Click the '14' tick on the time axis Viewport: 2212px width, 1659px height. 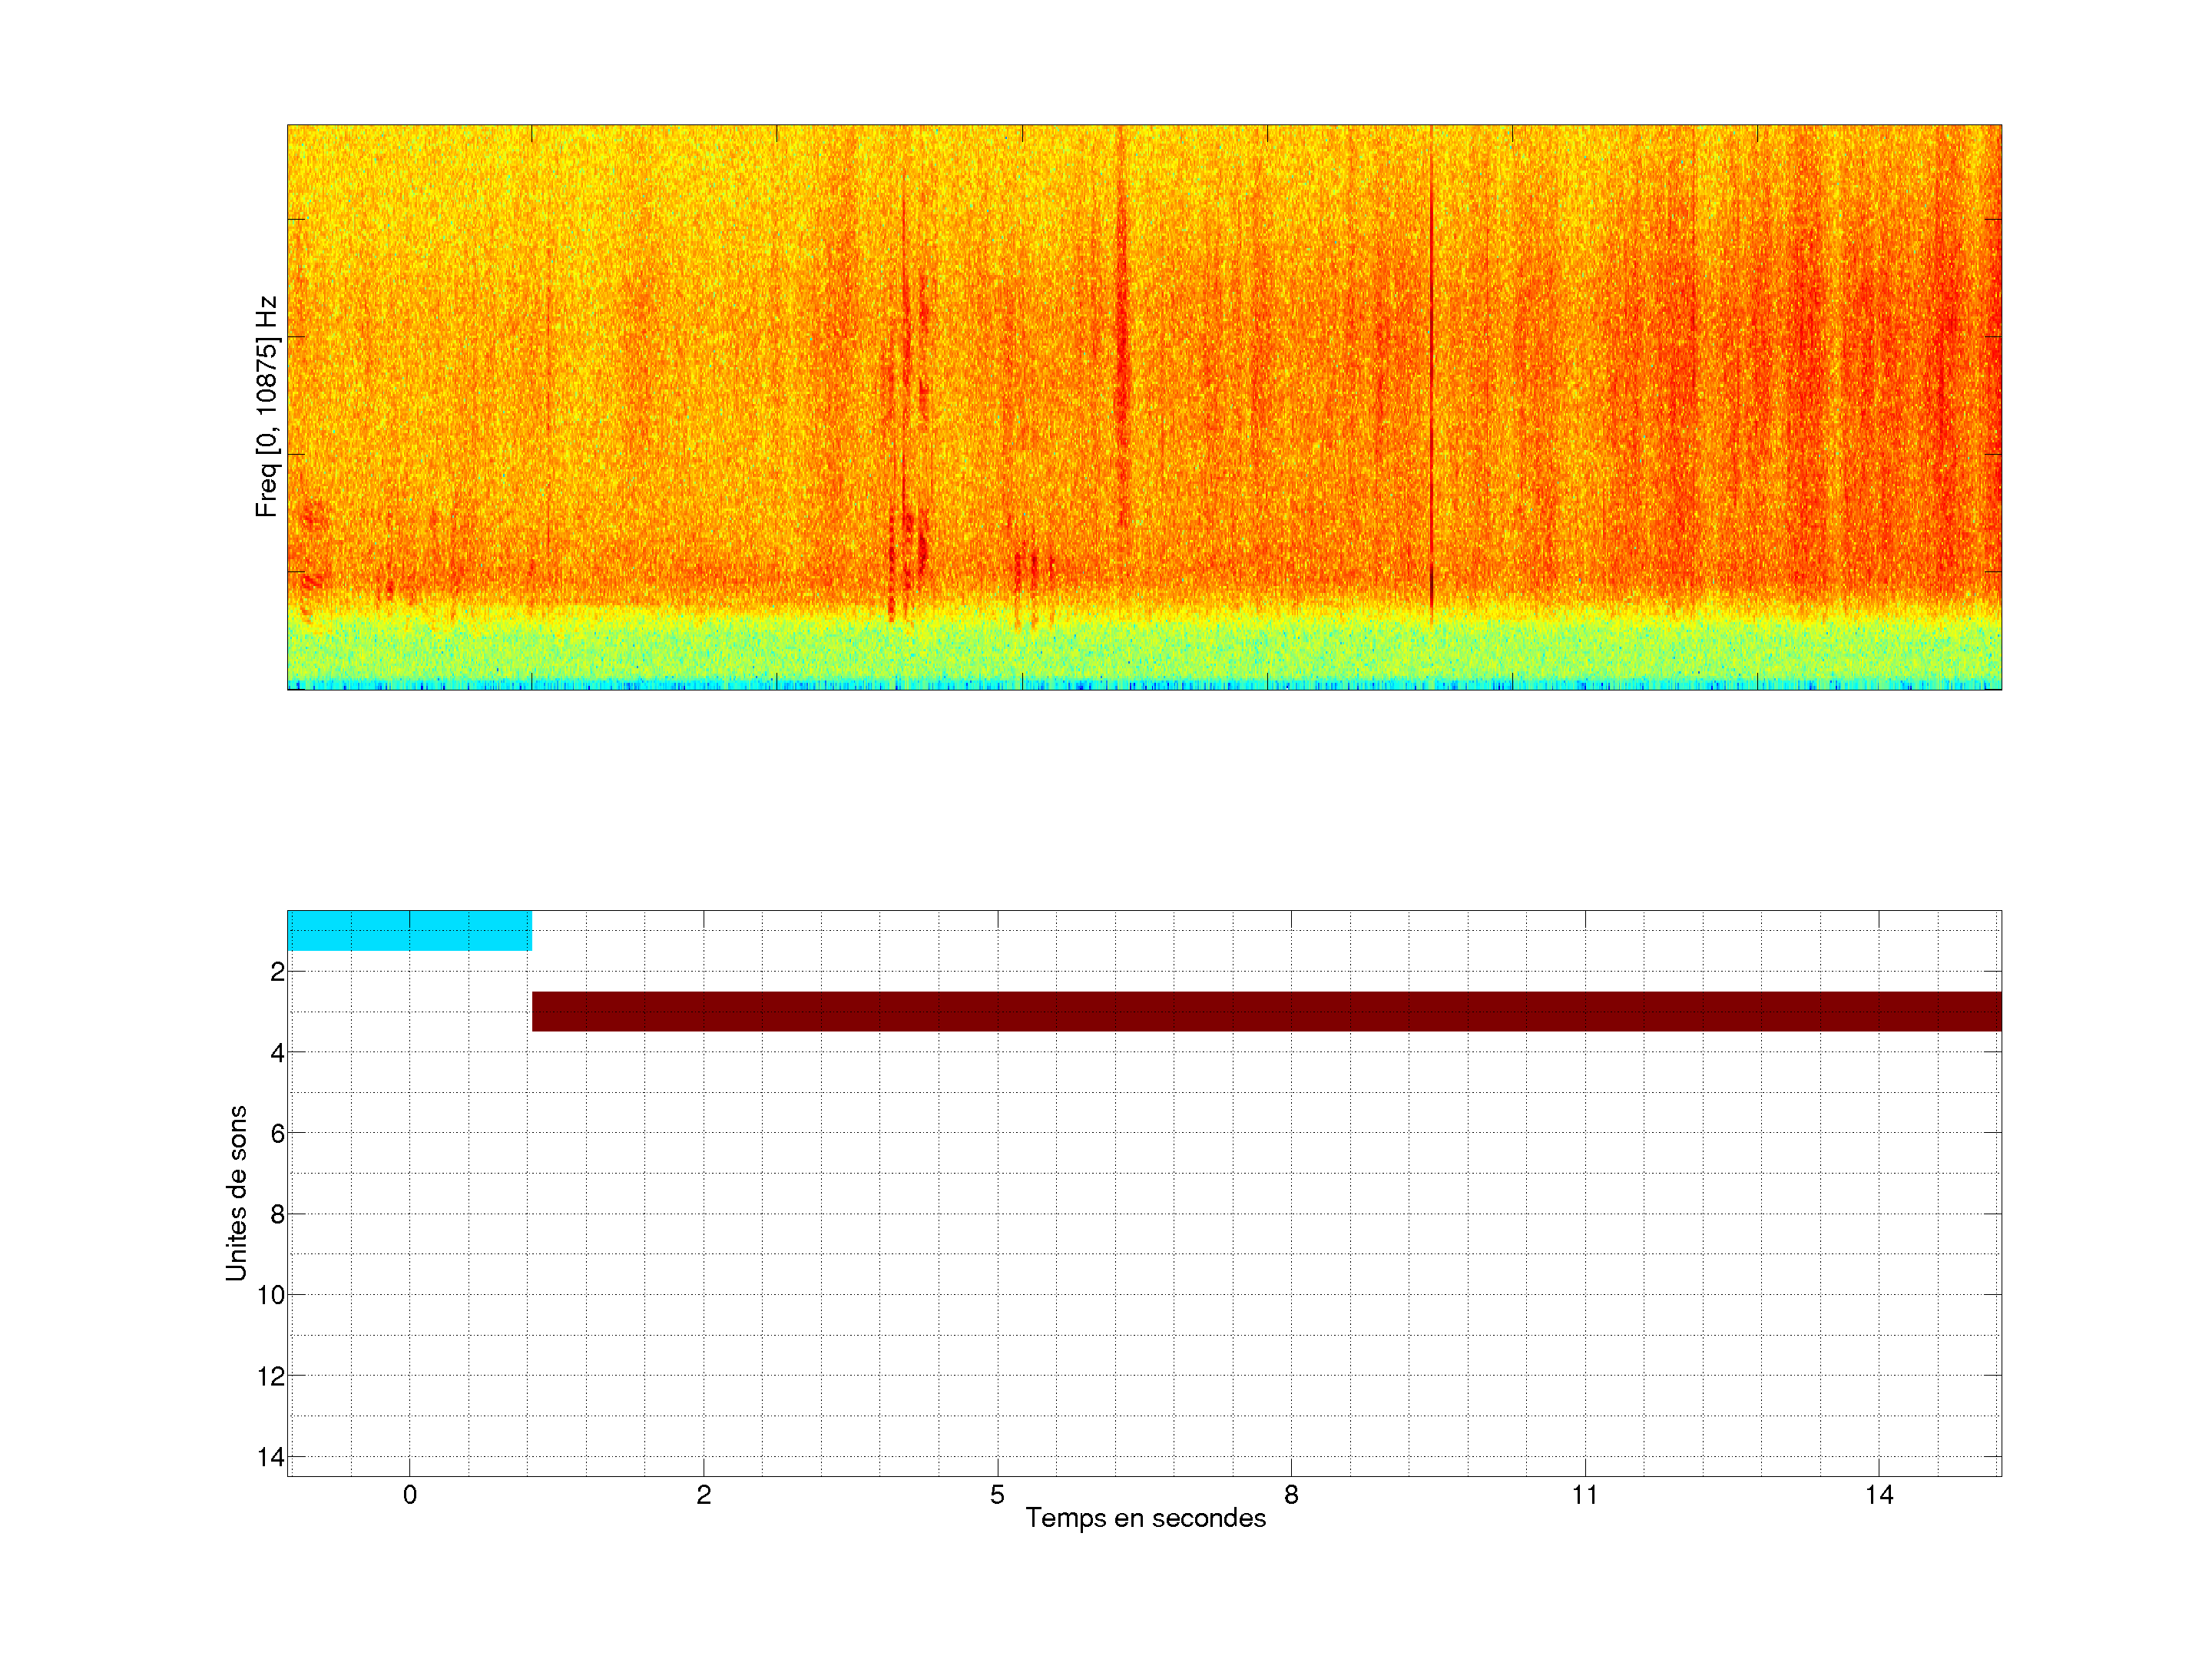pyautogui.click(x=1879, y=1495)
